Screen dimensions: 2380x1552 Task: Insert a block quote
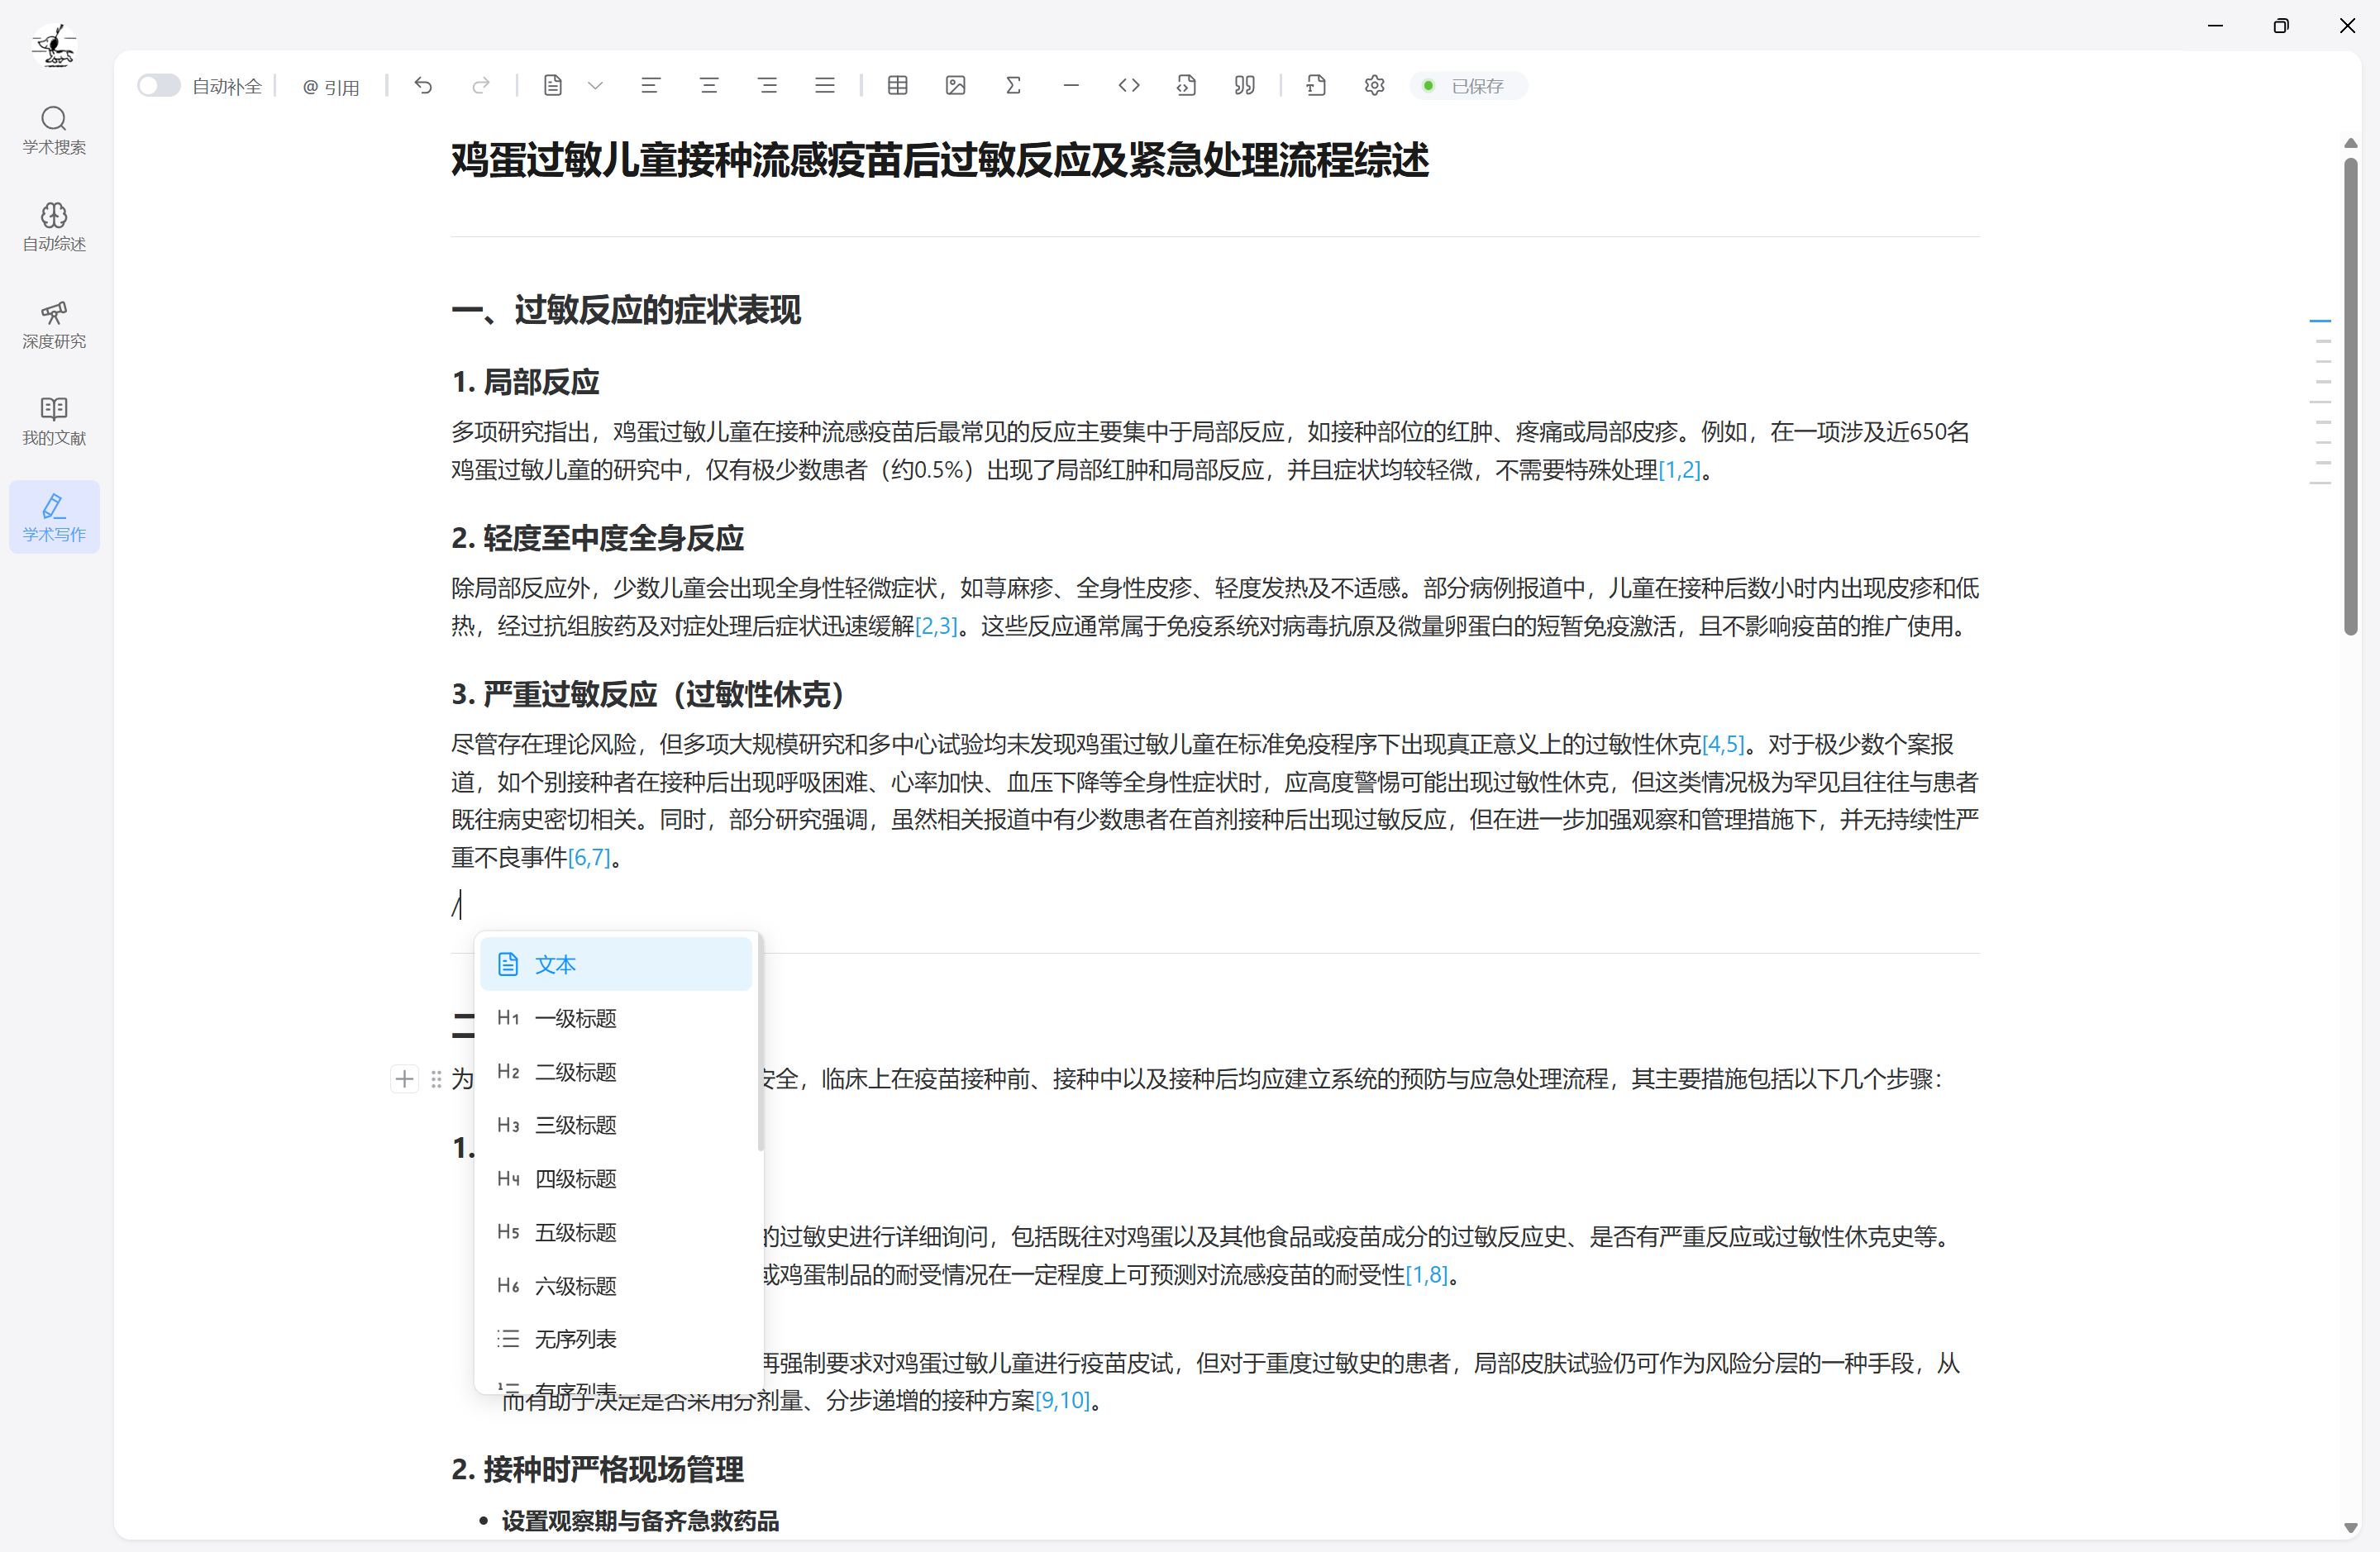(1244, 85)
